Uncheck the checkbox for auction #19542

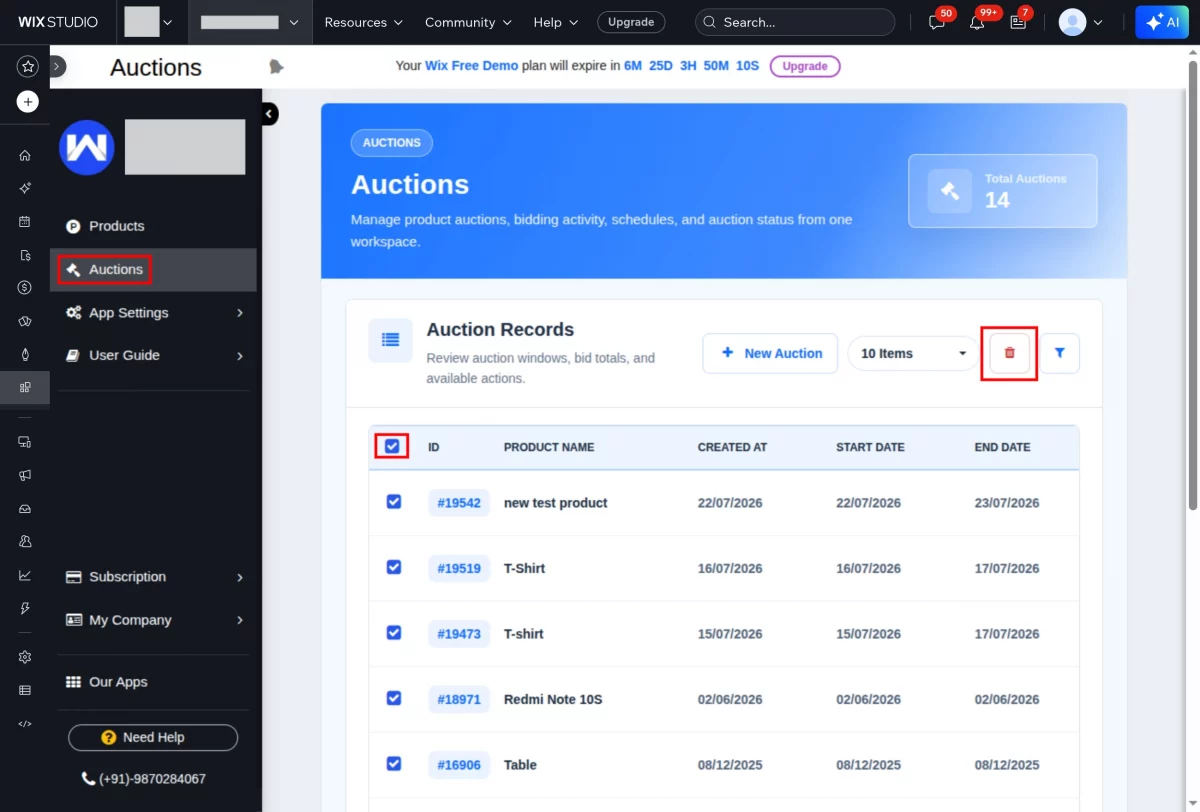point(394,502)
